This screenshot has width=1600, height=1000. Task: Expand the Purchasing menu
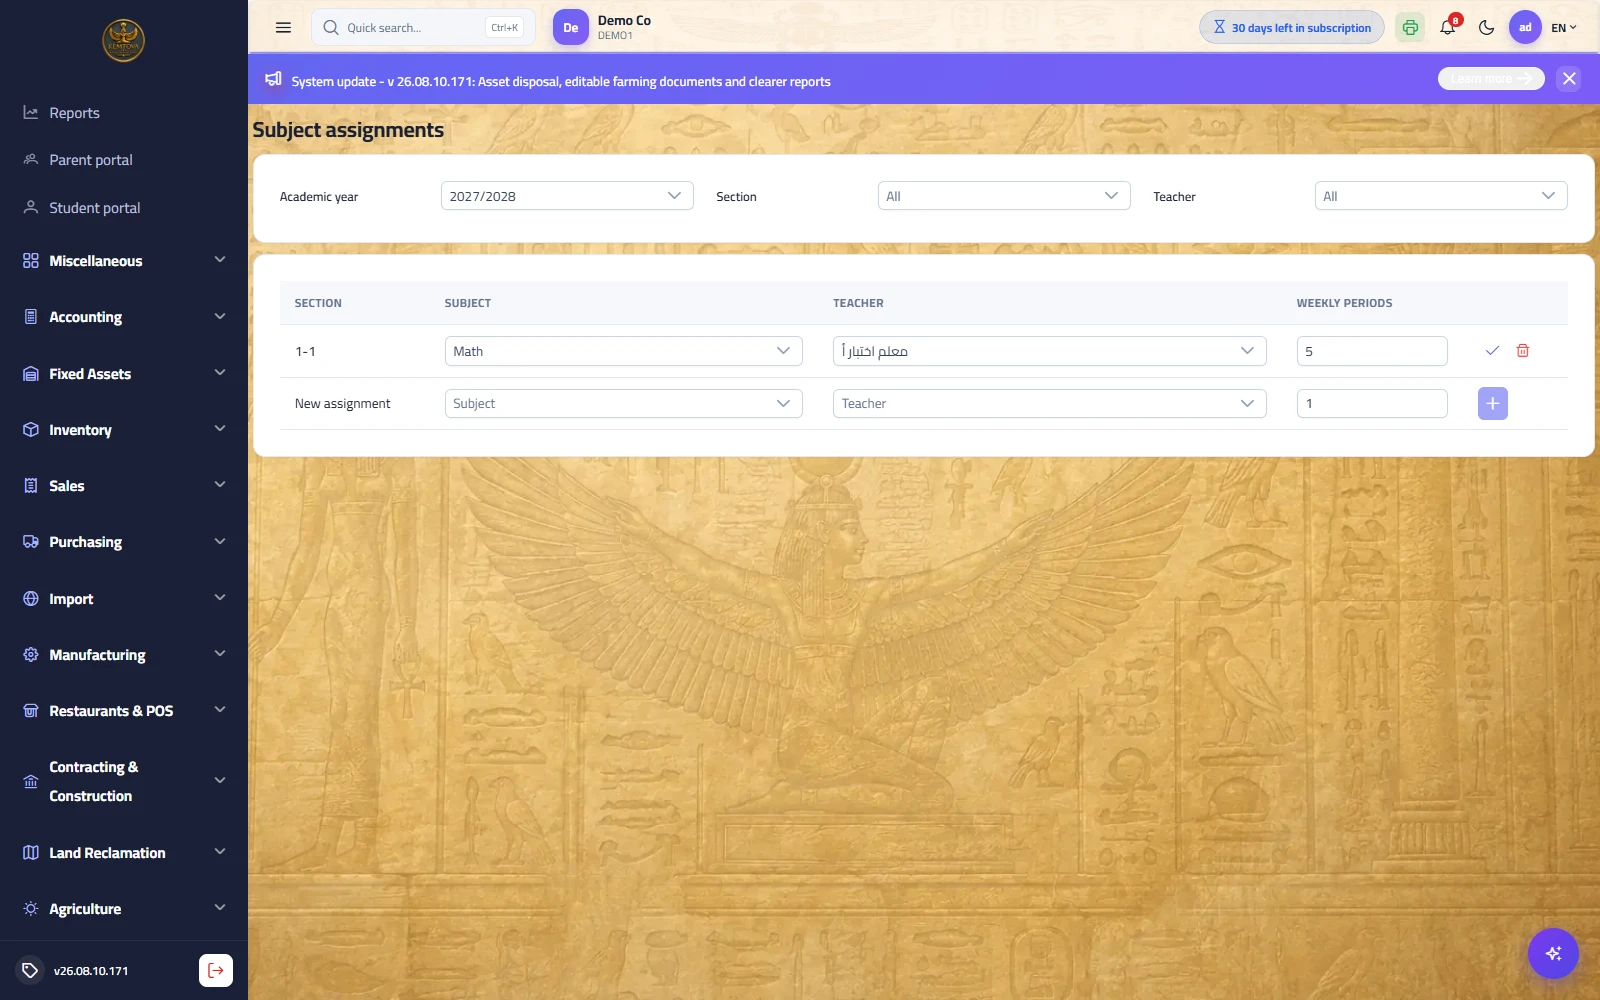pyautogui.click(x=124, y=542)
